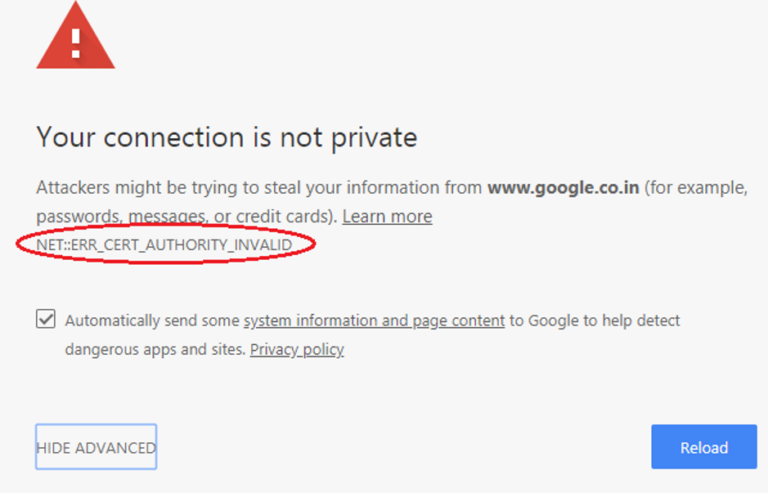Image resolution: width=768 pixels, height=493 pixels.
Task: Click the white exclamation mark in the triangle
Action: coord(76,40)
